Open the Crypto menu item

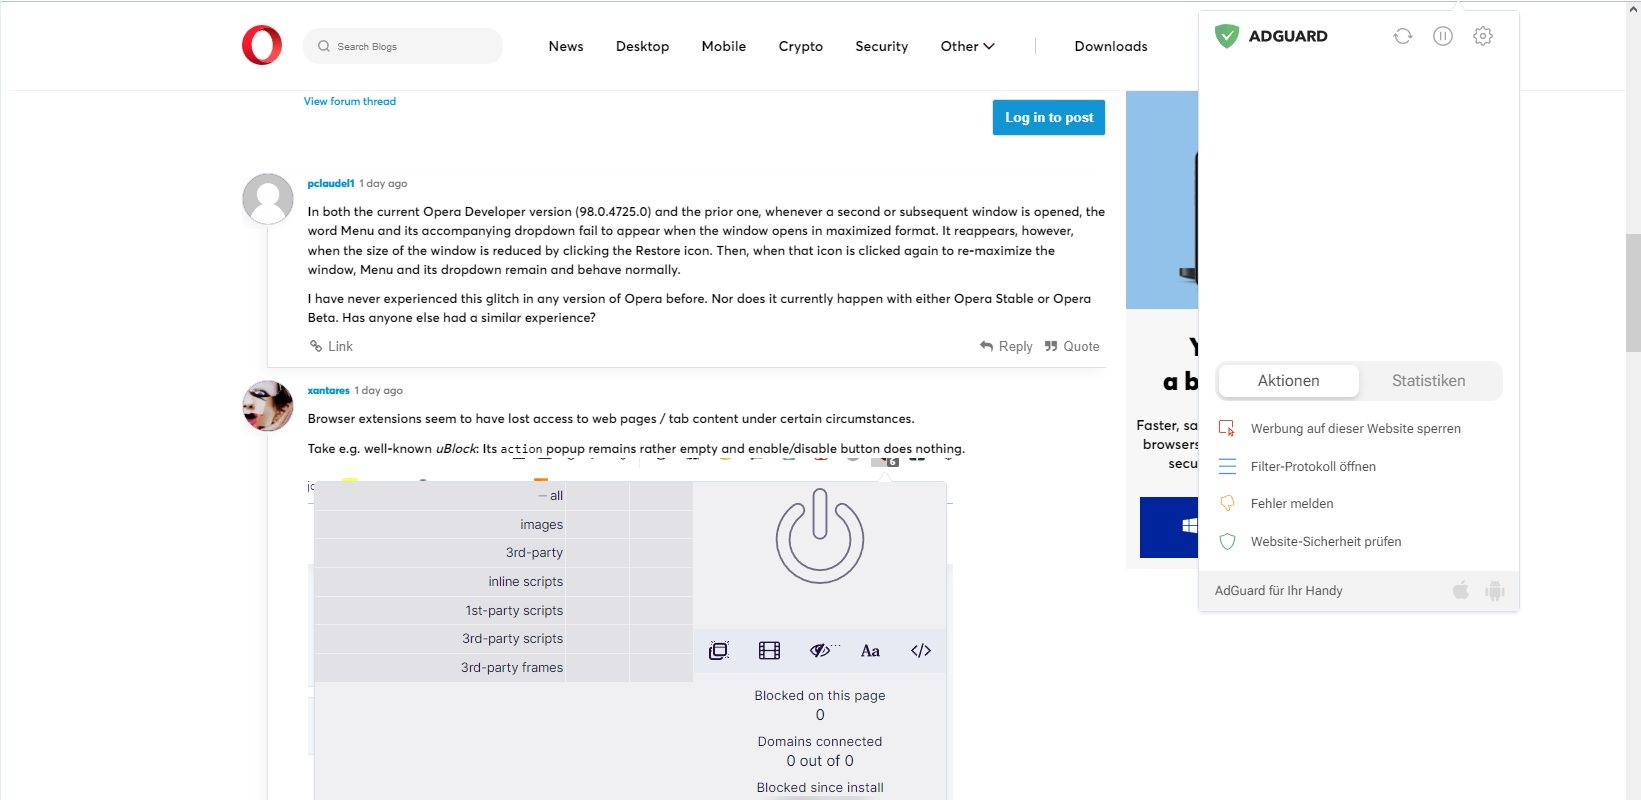pos(801,46)
